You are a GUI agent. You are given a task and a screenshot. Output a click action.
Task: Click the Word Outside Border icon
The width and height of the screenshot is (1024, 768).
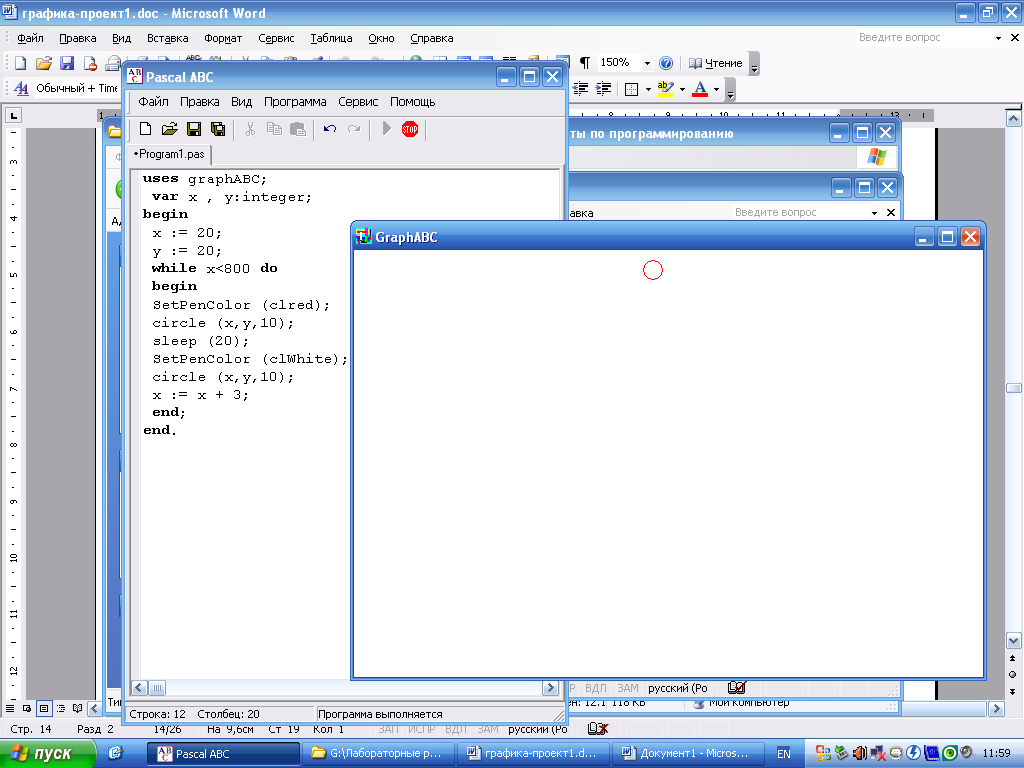tap(632, 89)
